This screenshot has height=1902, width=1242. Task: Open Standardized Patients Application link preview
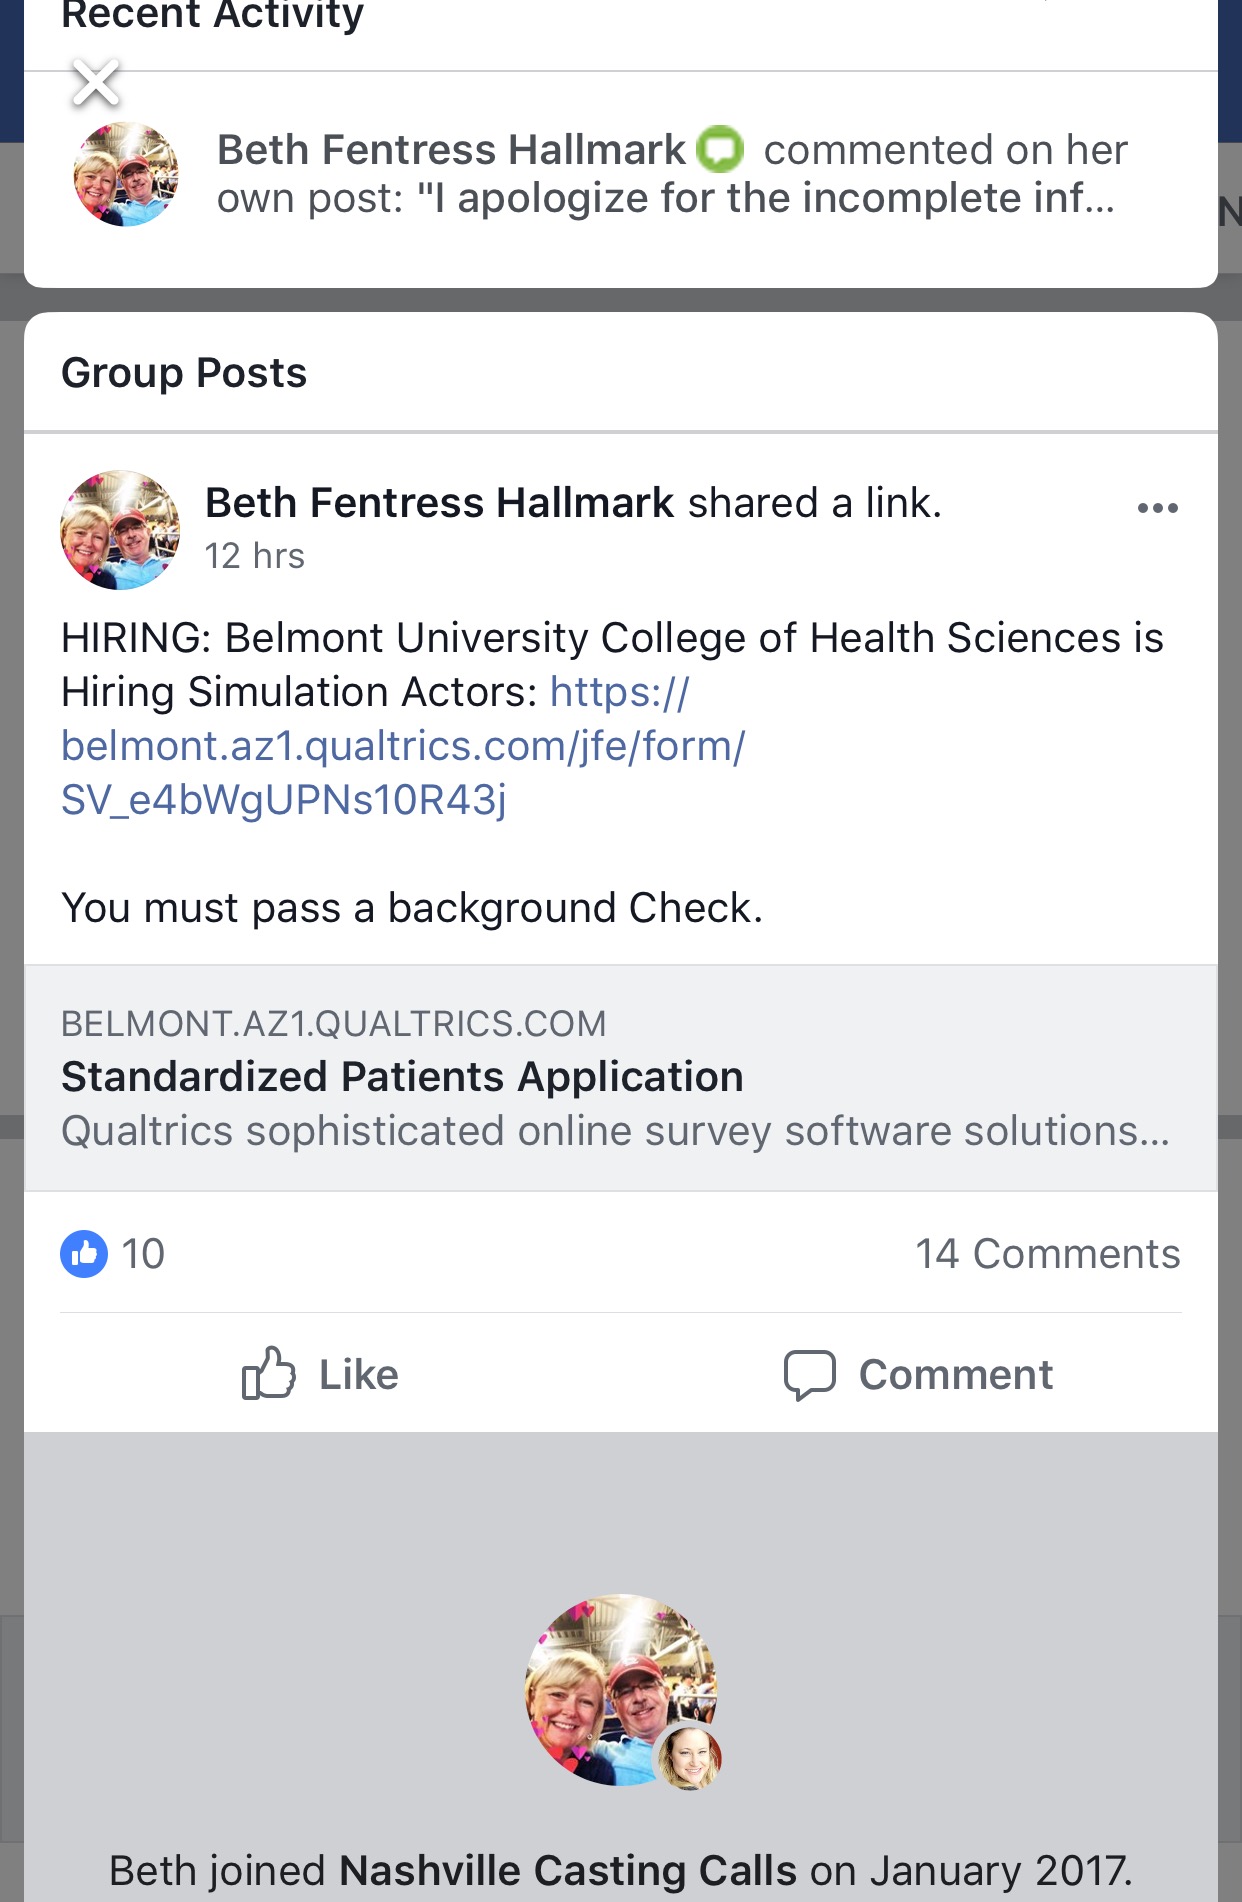(x=620, y=1078)
